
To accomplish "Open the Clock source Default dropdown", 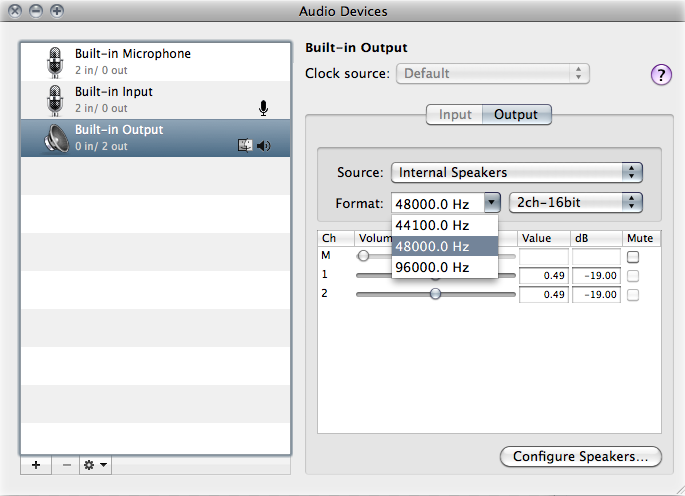I will point(493,73).
